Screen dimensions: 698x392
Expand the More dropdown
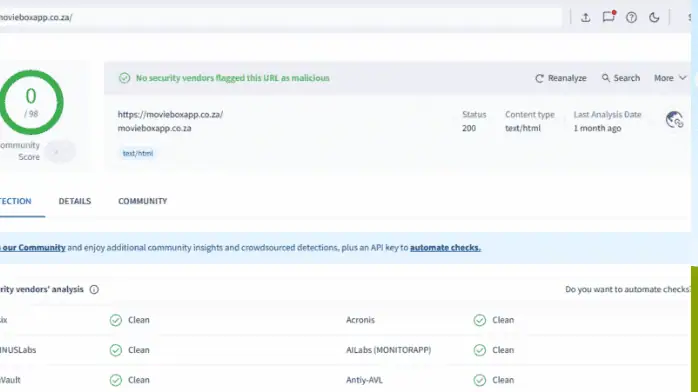(x=670, y=78)
